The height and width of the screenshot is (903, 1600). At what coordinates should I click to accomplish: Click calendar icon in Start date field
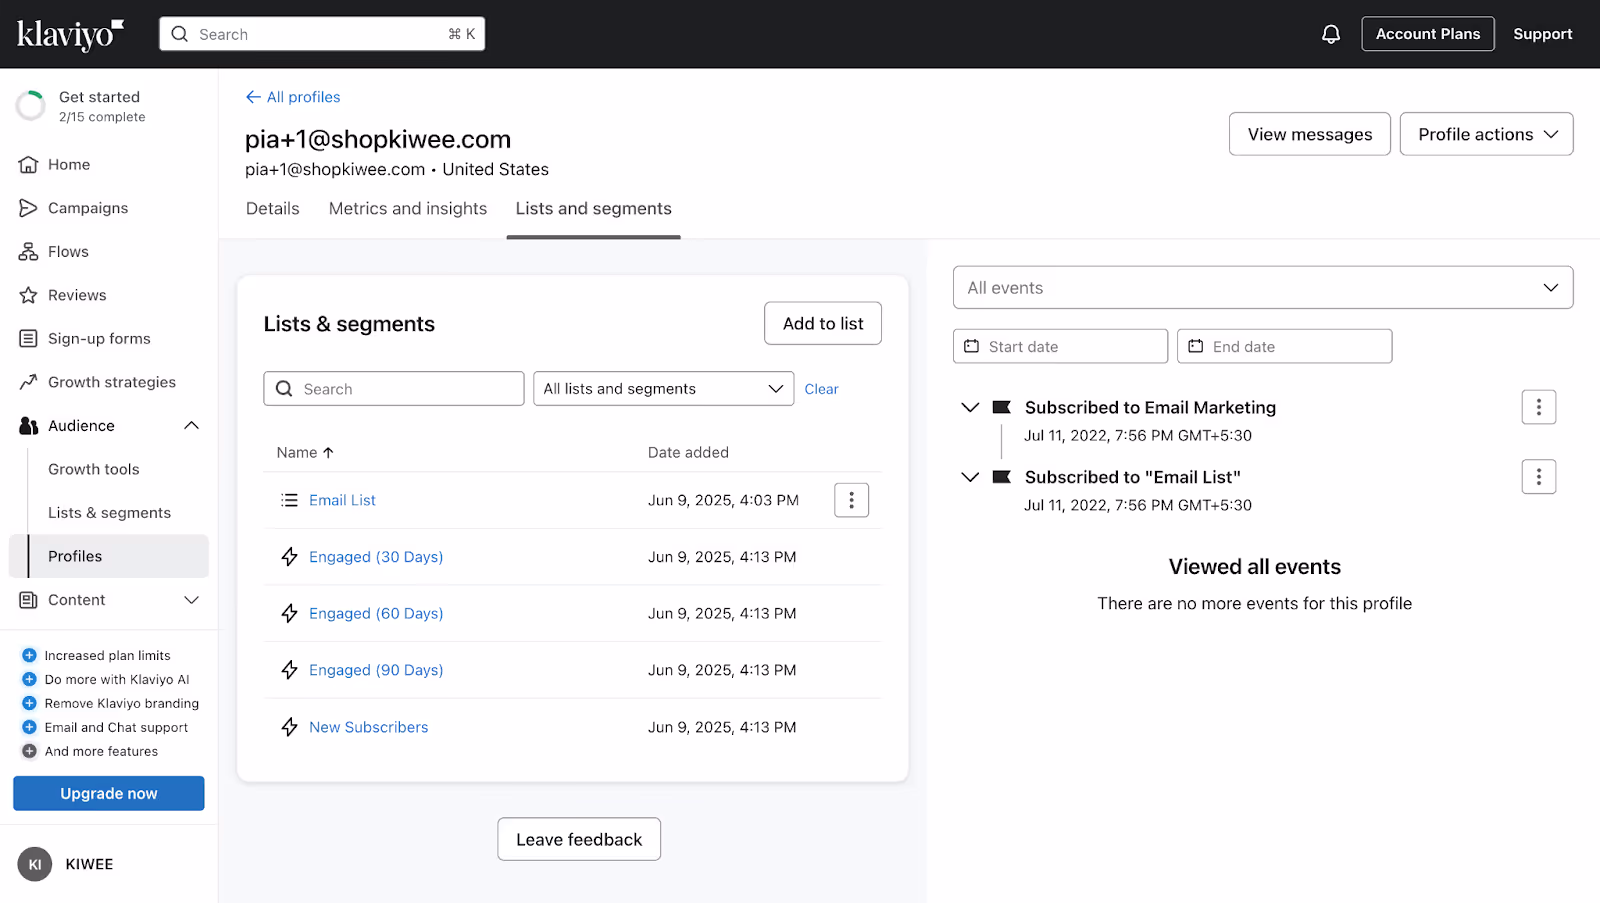point(971,346)
